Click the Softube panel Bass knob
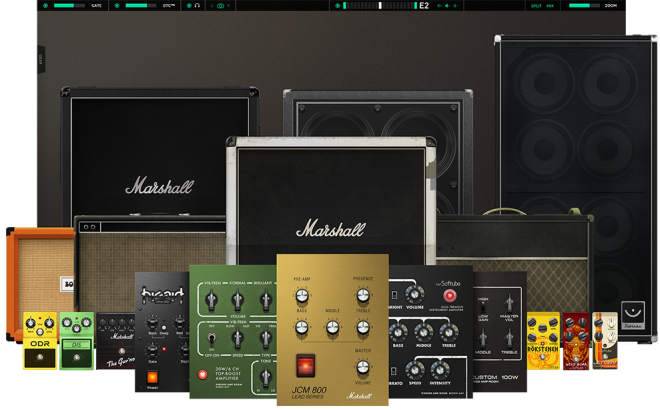This screenshot has width=660, height=410. (x=398, y=333)
